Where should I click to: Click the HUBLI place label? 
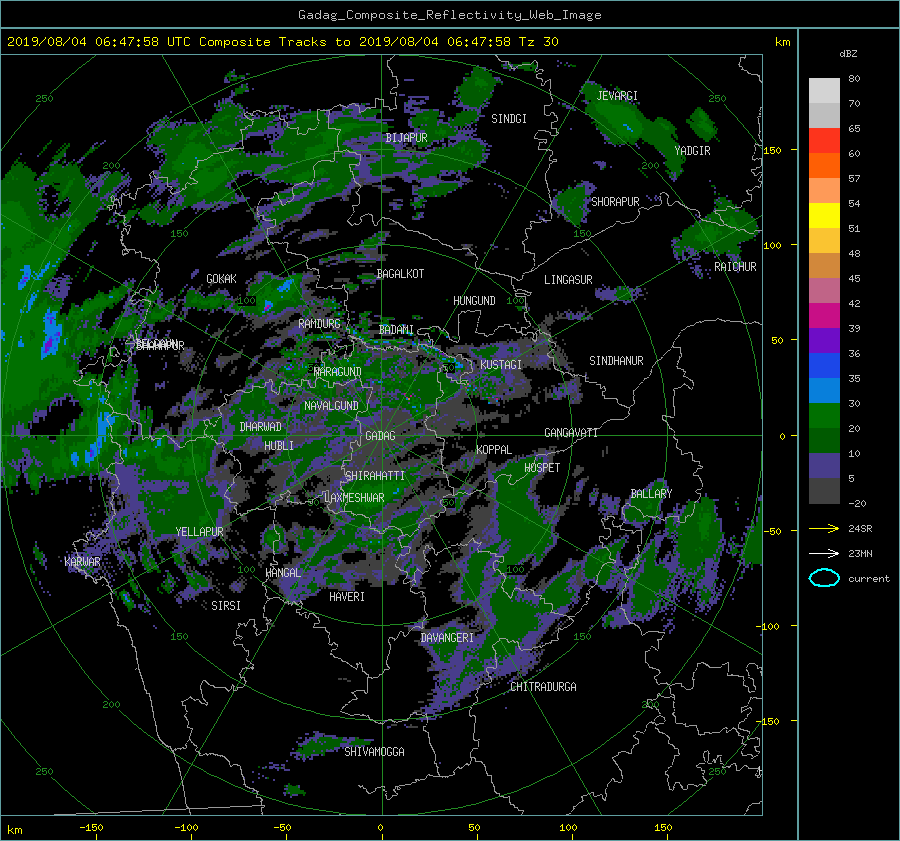click(279, 445)
